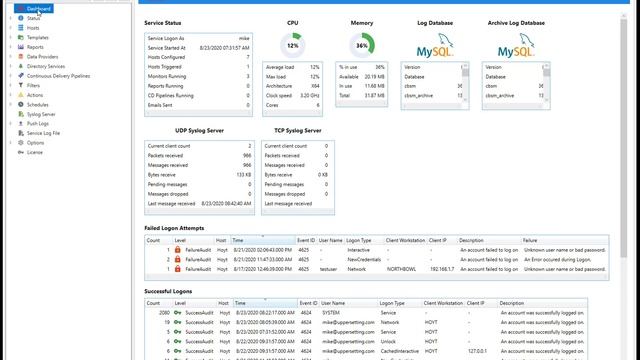Viewport: 640px width, 360px height.
Task: Expand the Directory Services tree node
Action: coord(11,66)
